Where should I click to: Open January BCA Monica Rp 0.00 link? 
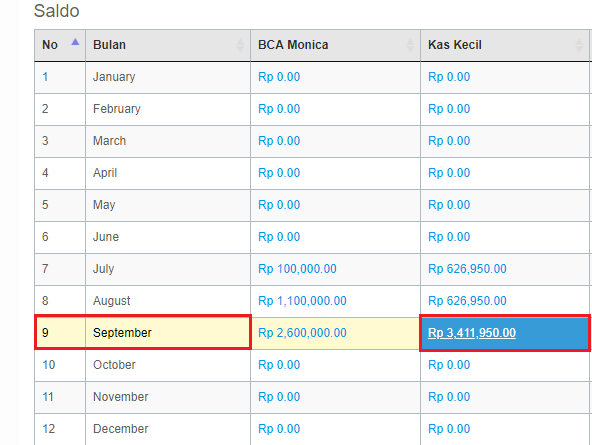279,77
